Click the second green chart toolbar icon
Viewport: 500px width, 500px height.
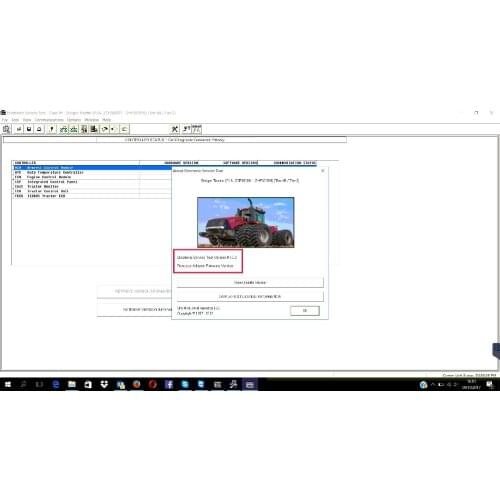click(74, 129)
